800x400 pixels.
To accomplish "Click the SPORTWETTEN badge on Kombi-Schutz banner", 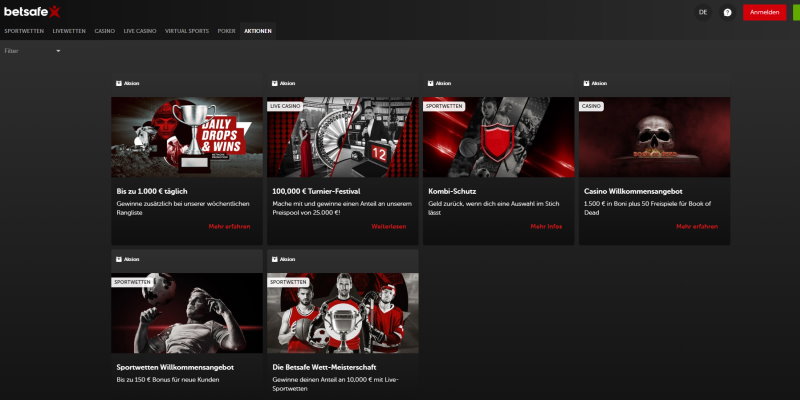I will [443, 106].
